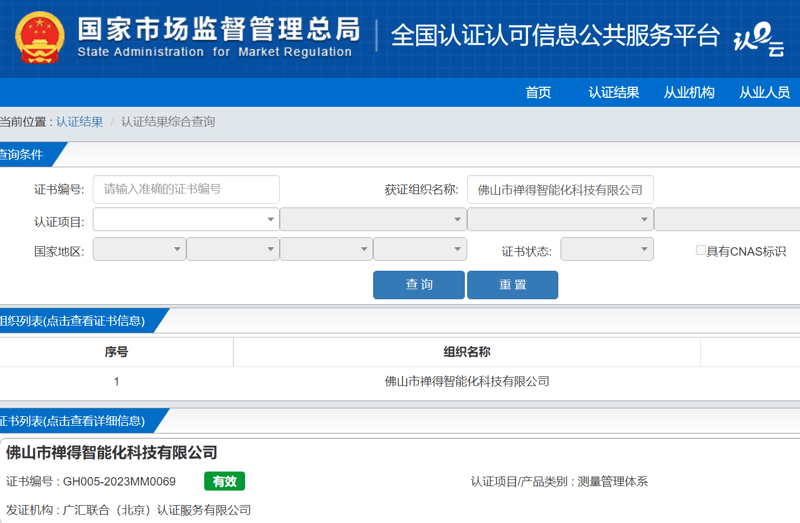Expand the fourth 国家地区 dropdown

420,249
